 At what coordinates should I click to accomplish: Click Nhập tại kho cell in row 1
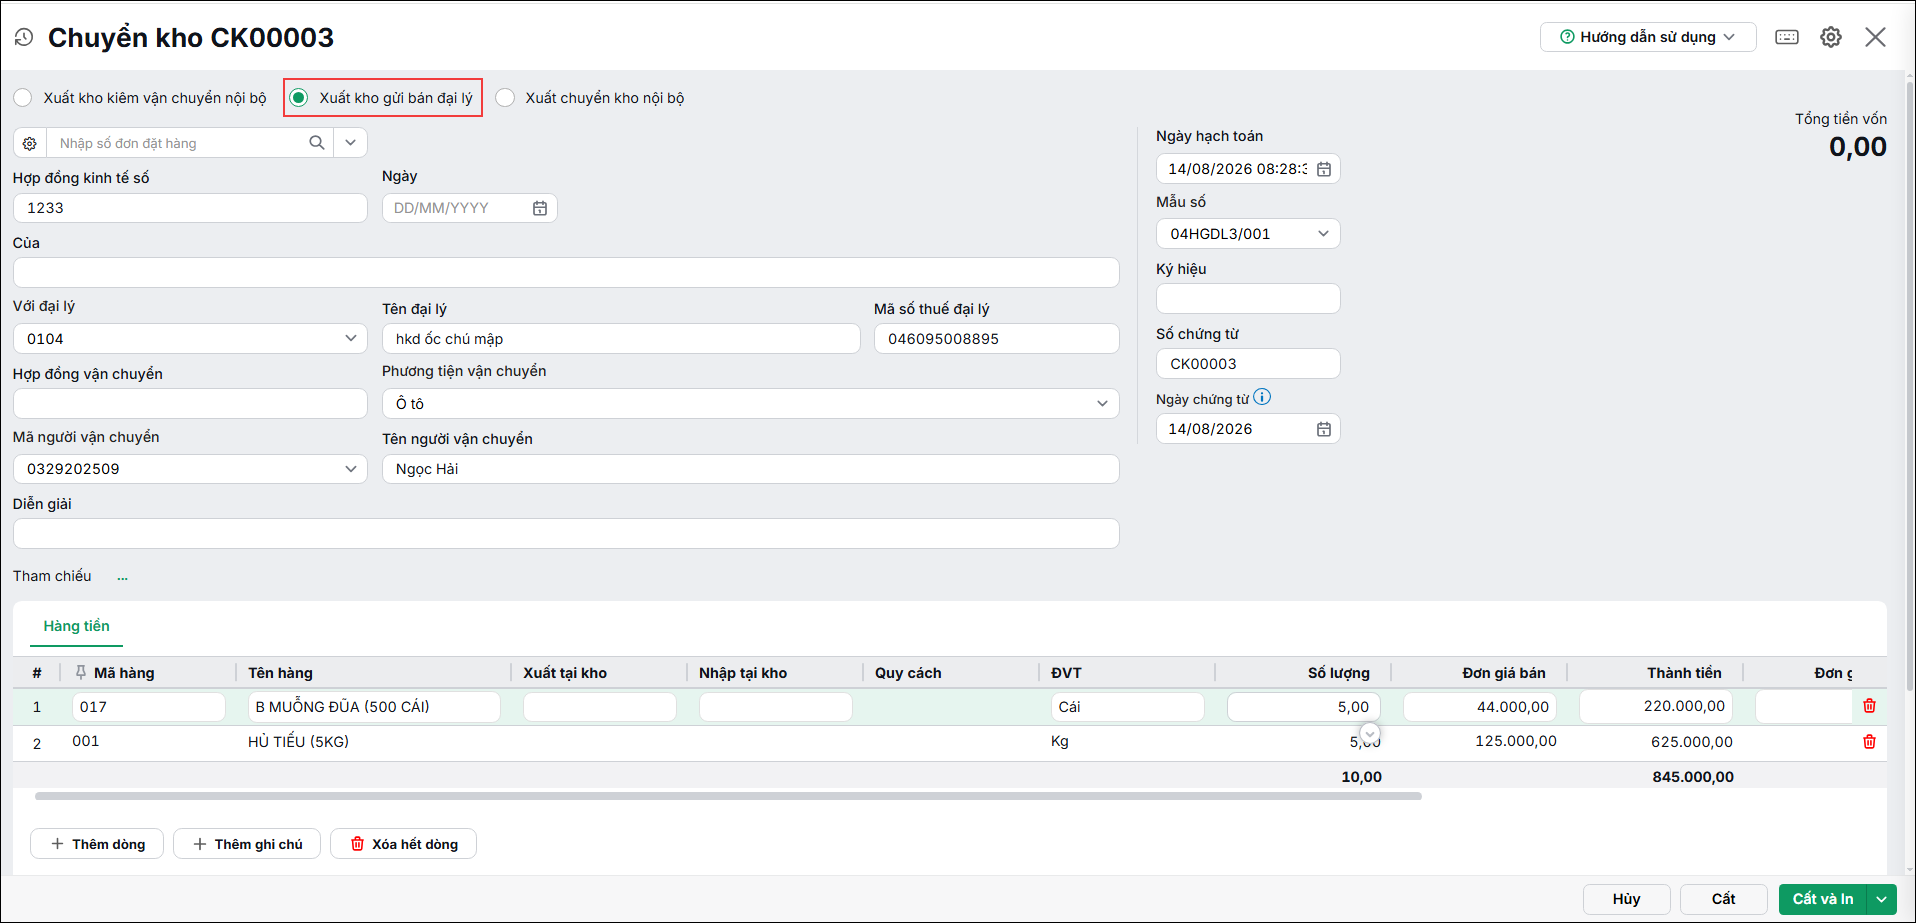(x=776, y=707)
